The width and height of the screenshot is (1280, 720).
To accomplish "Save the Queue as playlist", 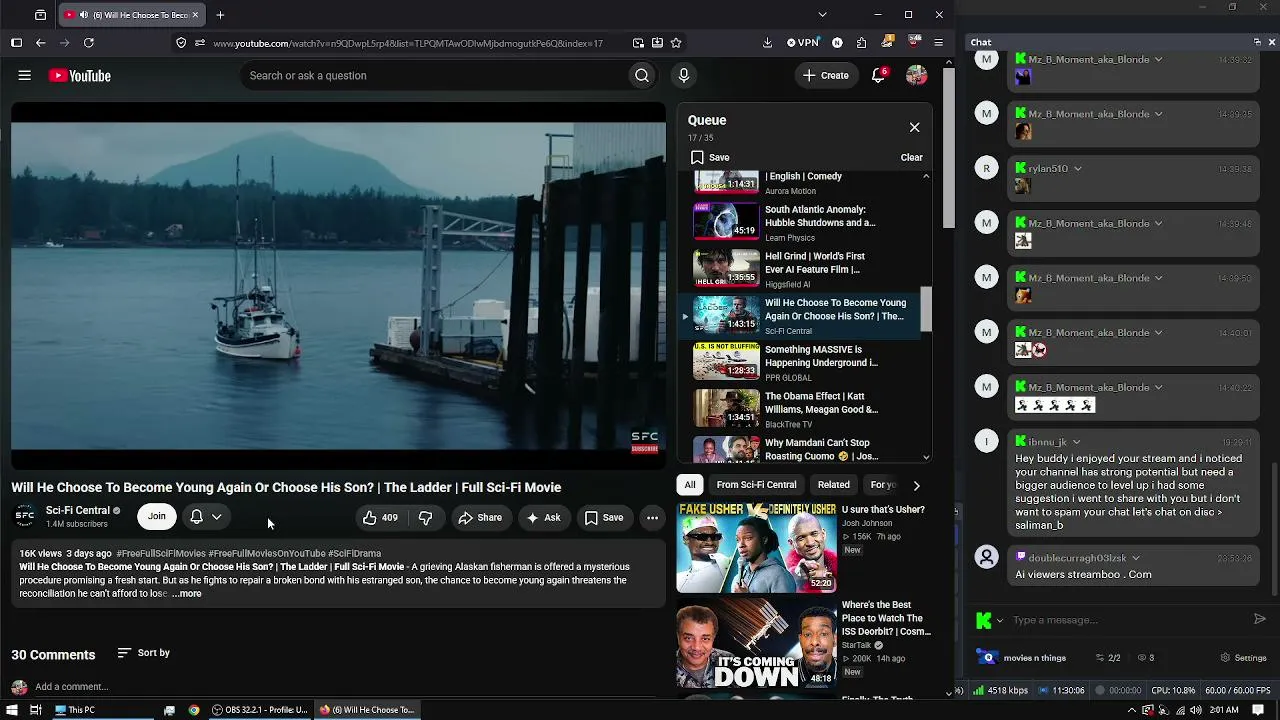I will 710,157.
